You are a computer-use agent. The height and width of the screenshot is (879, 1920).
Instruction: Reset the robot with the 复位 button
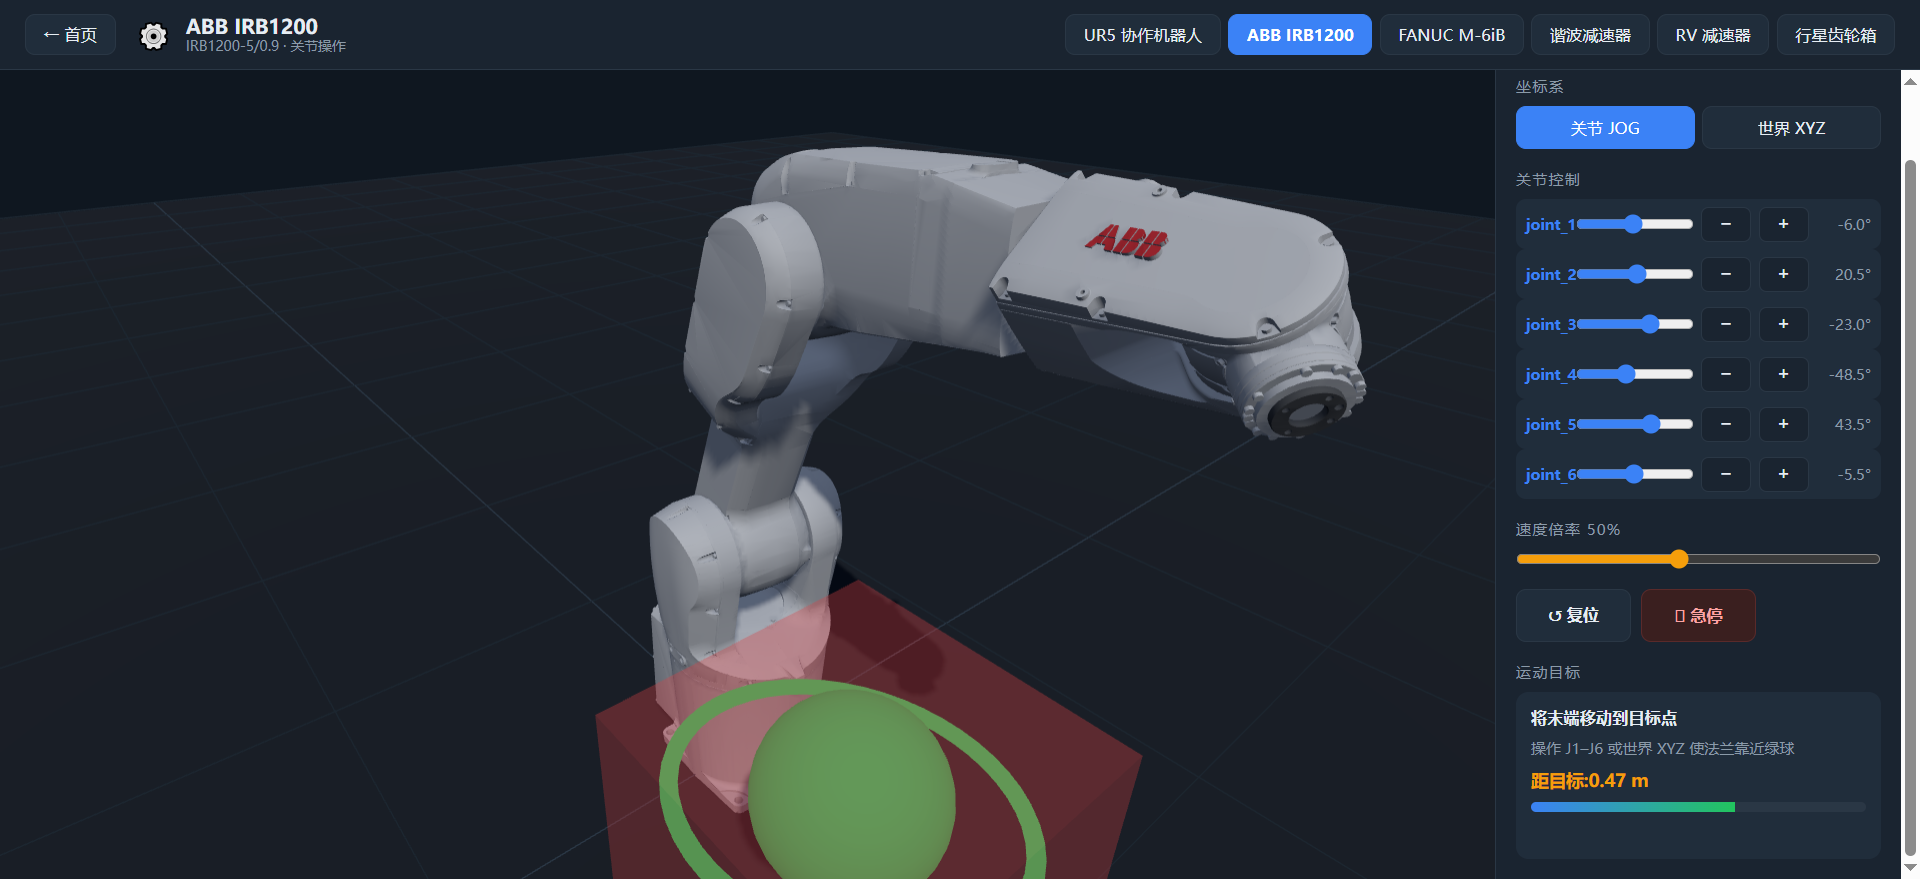(x=1573, y=615)
